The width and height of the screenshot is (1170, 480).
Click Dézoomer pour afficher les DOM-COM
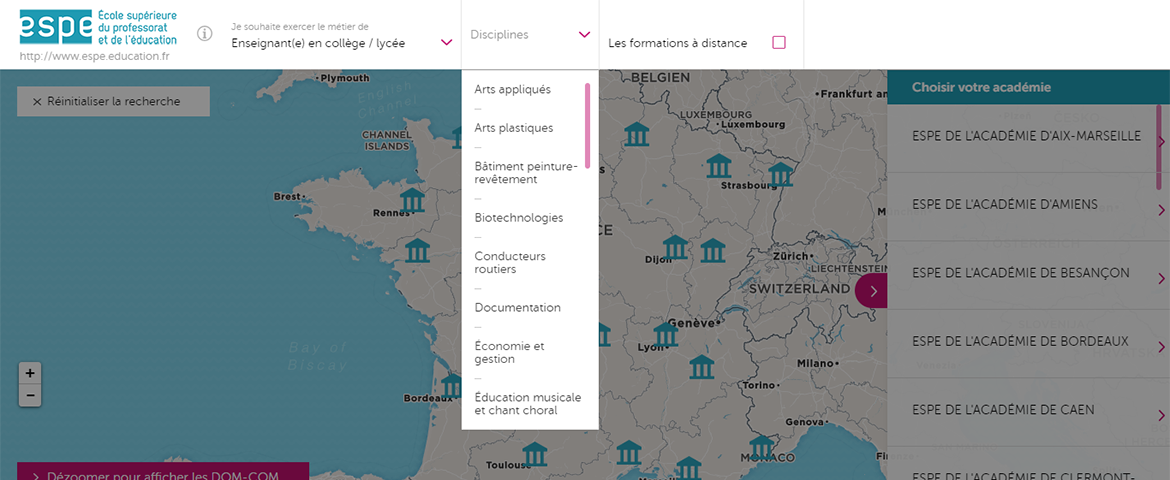coord(163,472)
